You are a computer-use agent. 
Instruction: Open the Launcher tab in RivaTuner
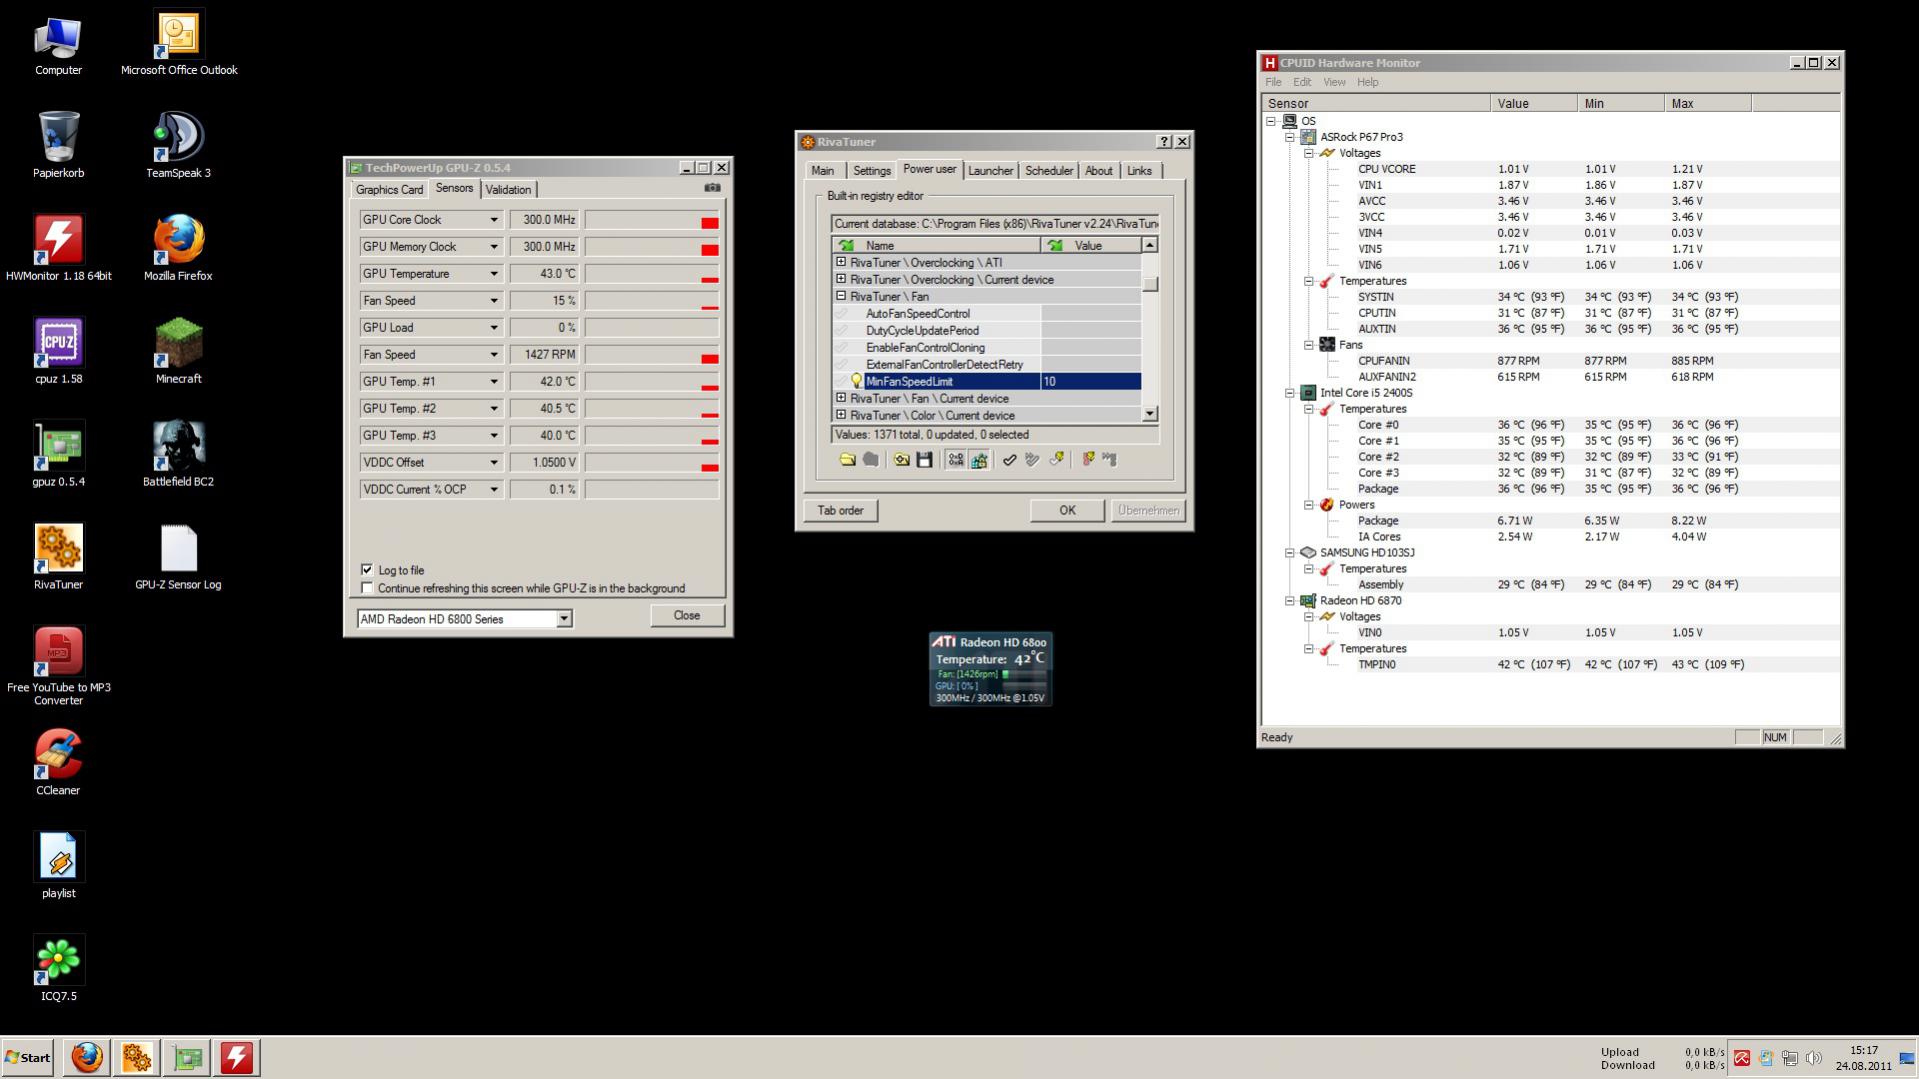(x=991, y=171)
